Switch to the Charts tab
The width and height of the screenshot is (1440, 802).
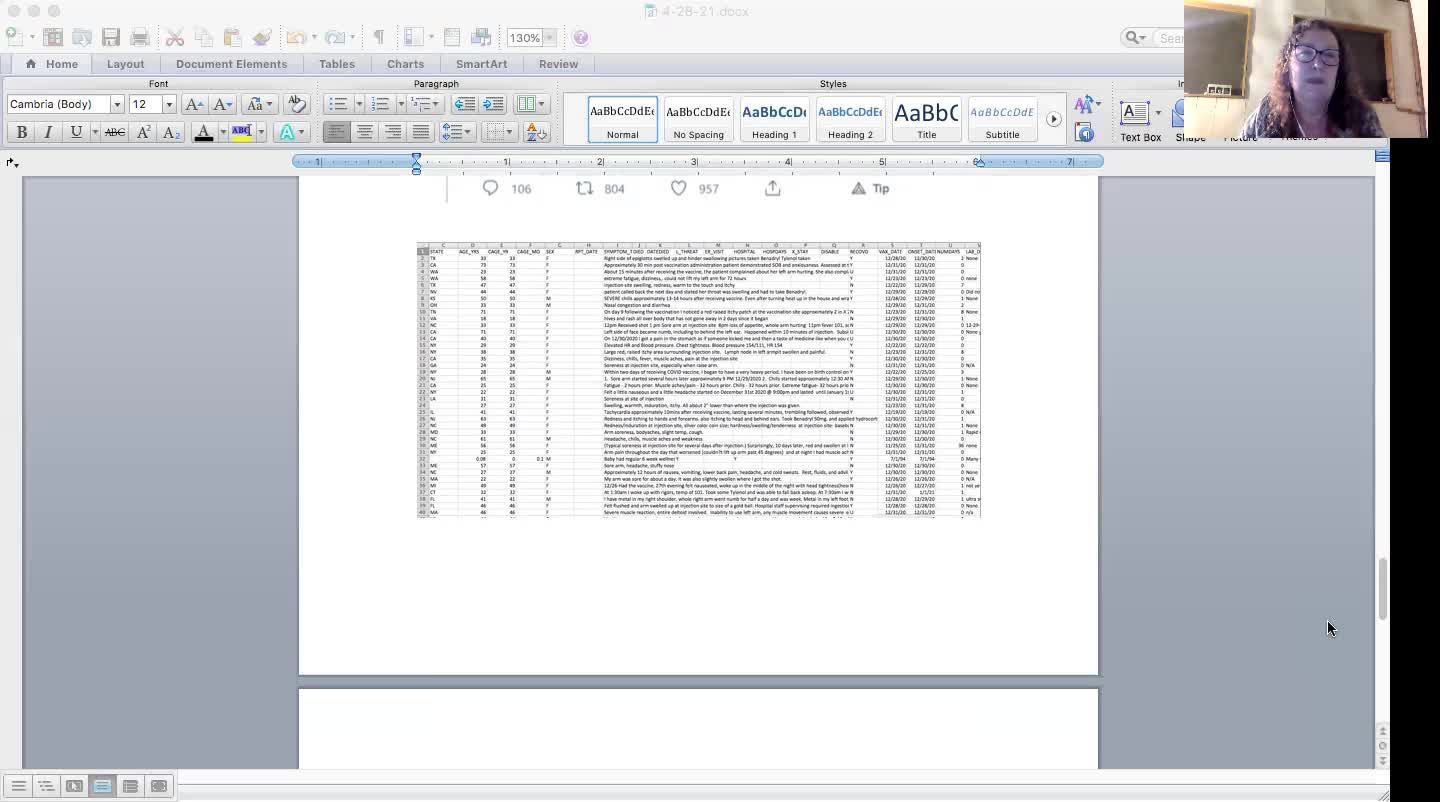[x=405, y=64]
